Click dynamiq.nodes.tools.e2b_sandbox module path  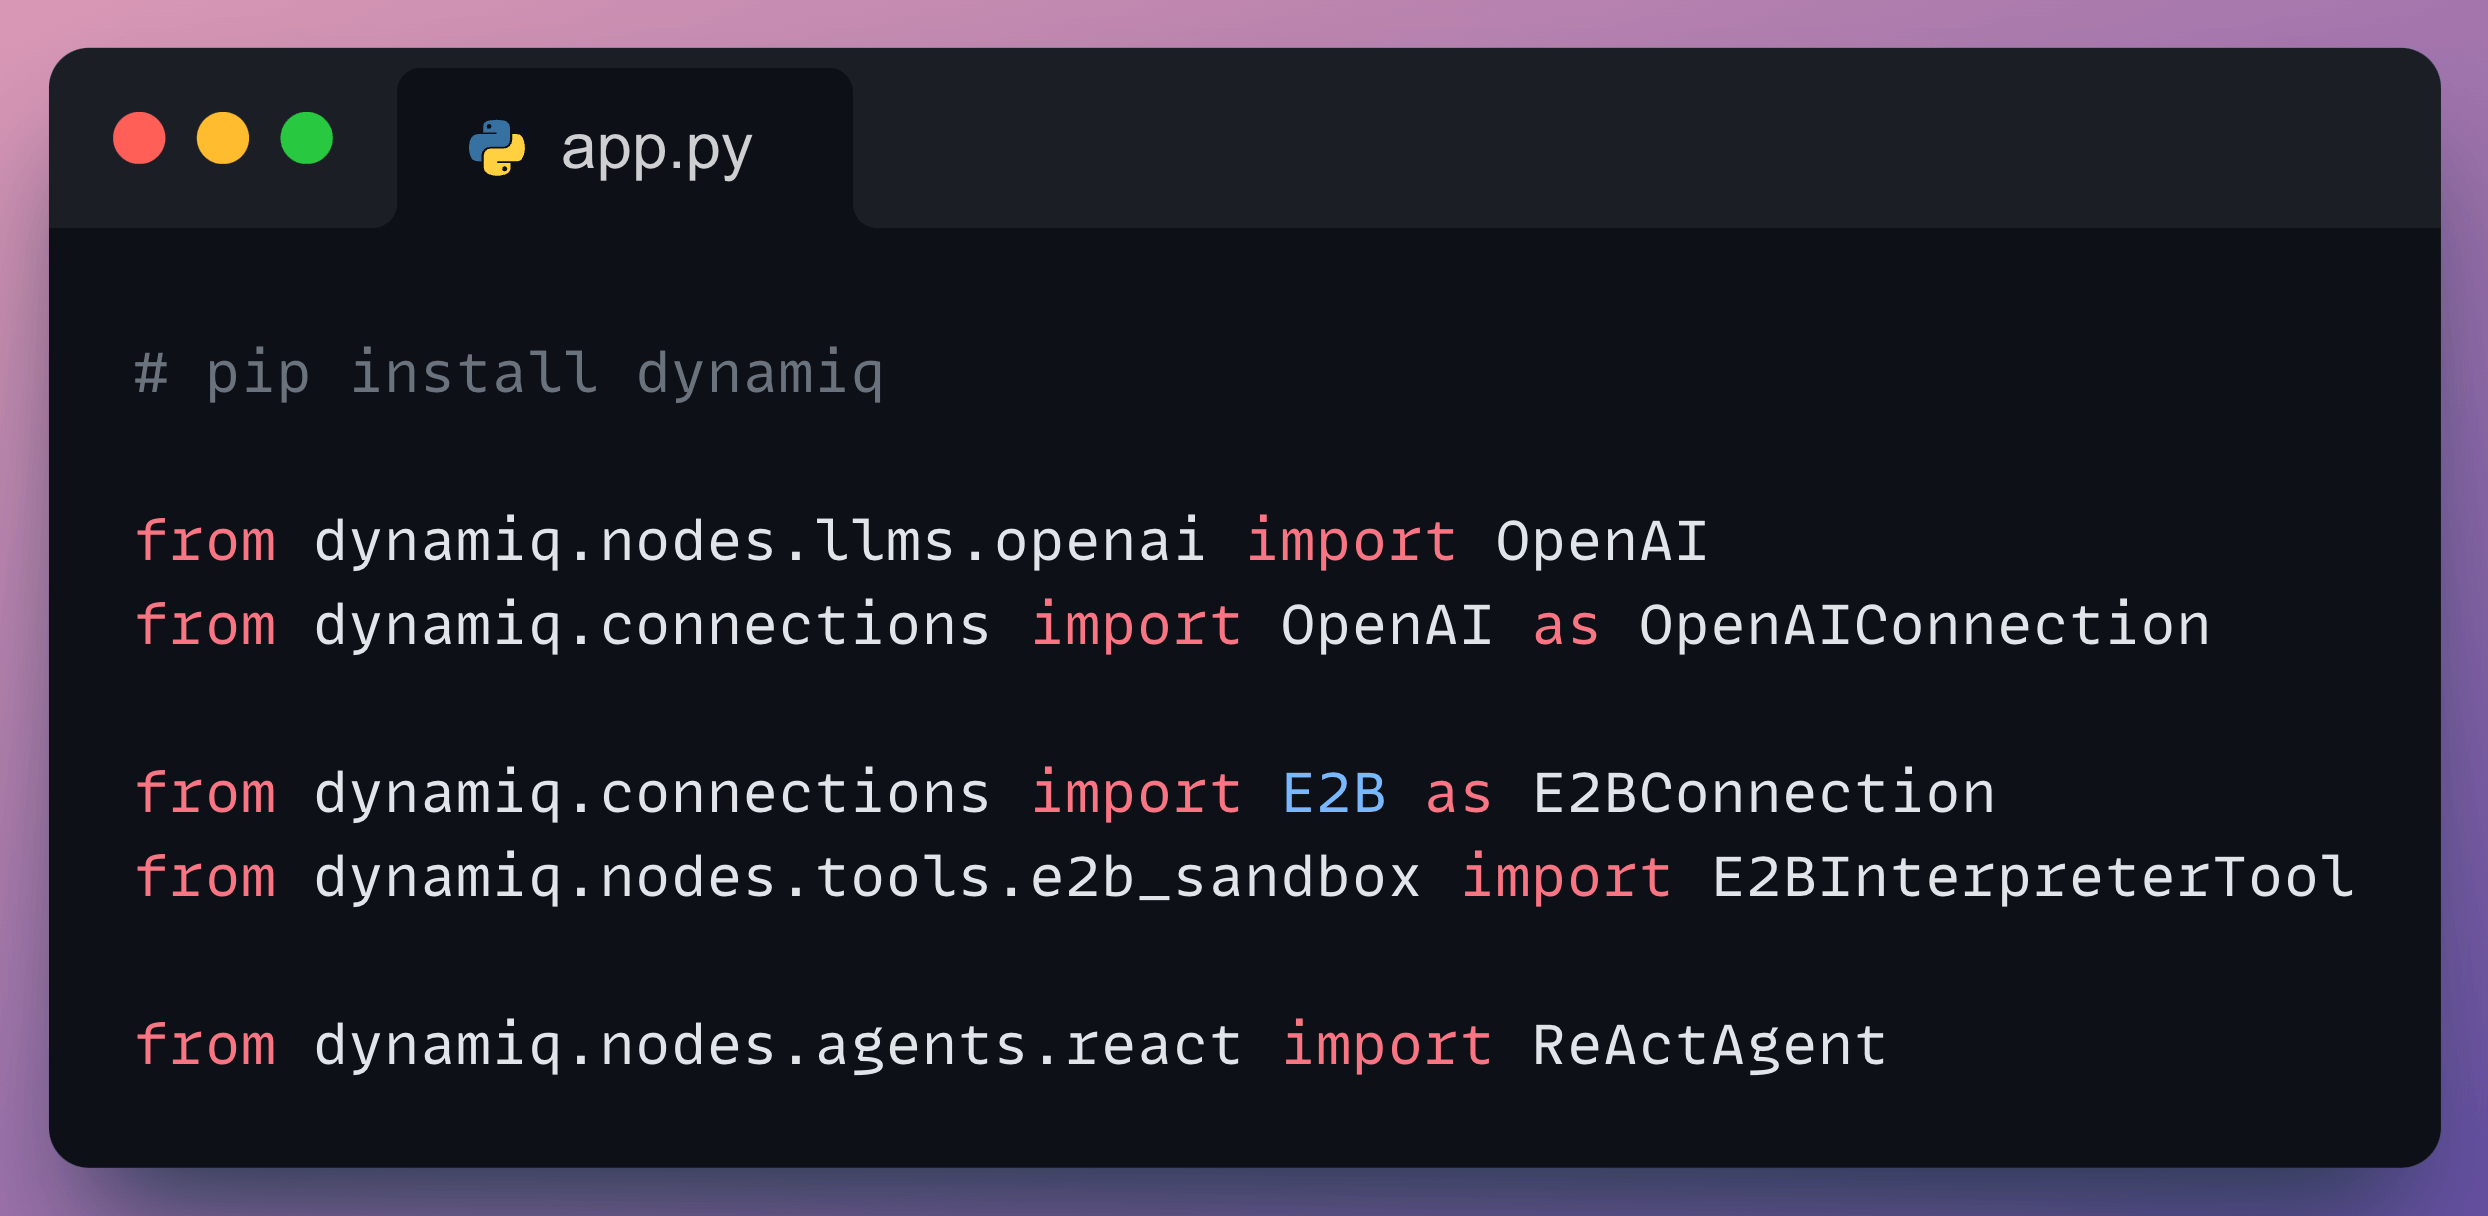pos(867,878)
